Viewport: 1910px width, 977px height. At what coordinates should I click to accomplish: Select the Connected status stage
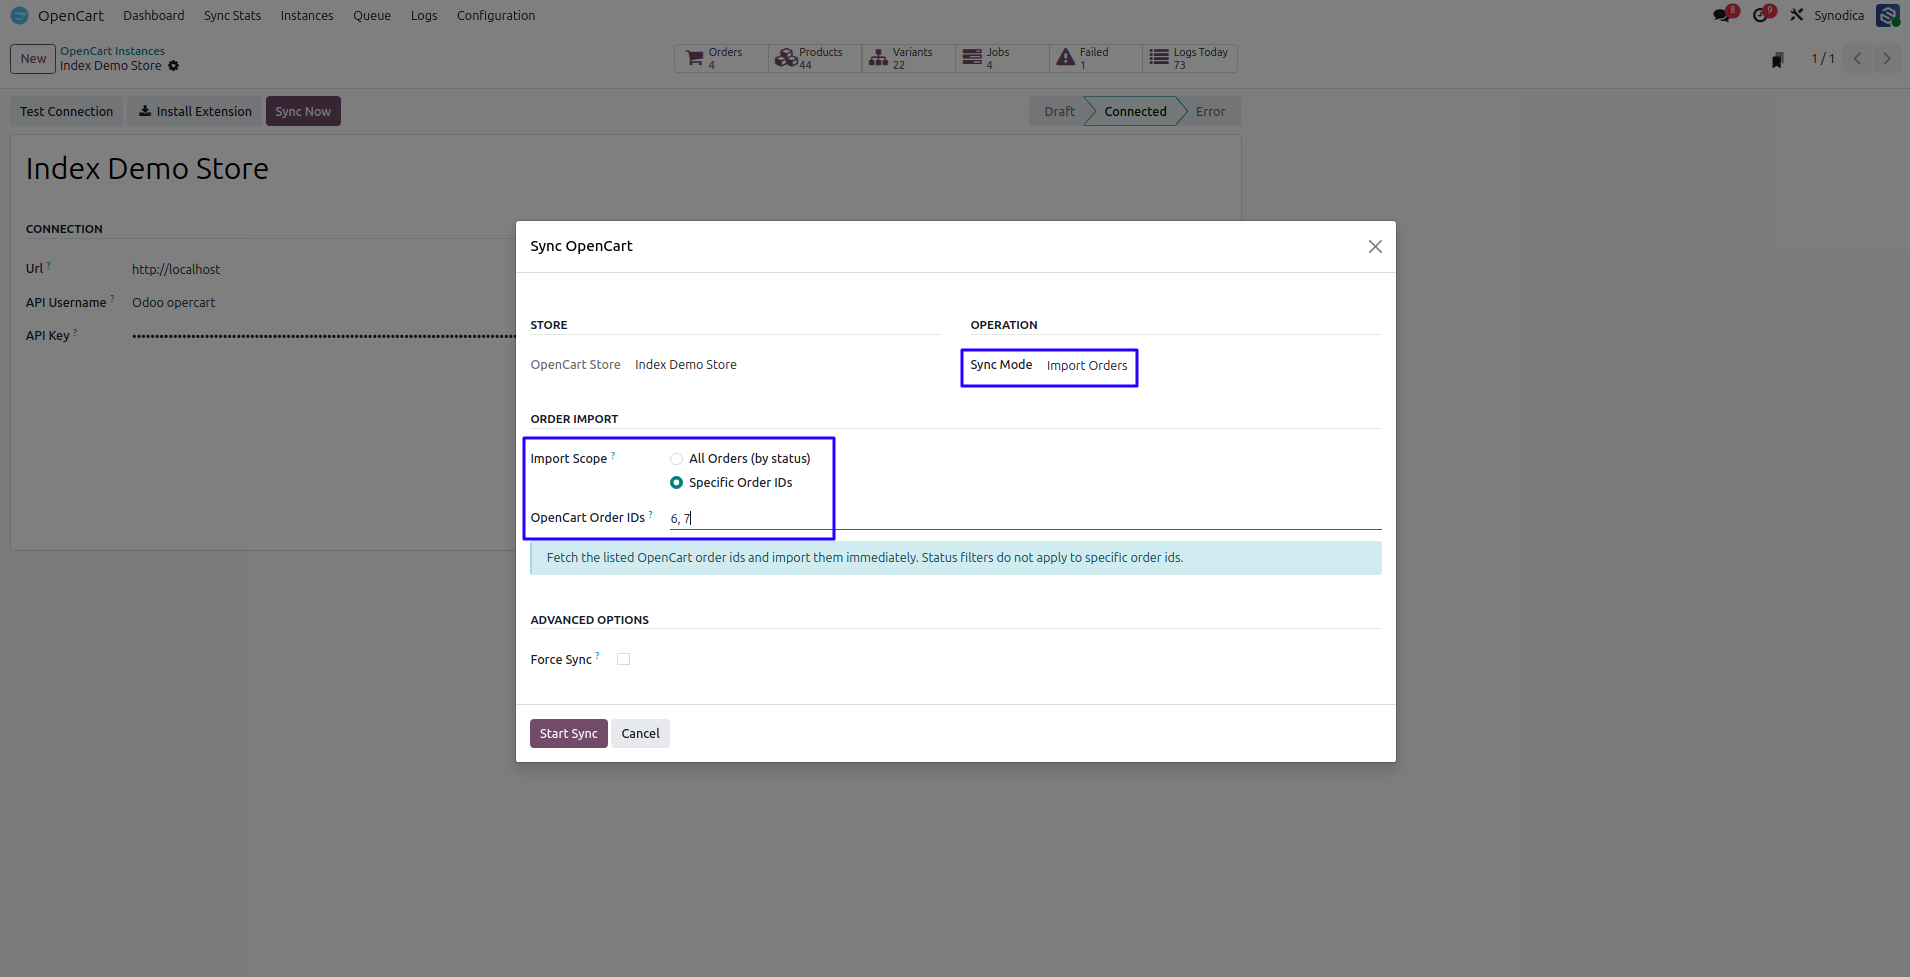pos(1135,111)
